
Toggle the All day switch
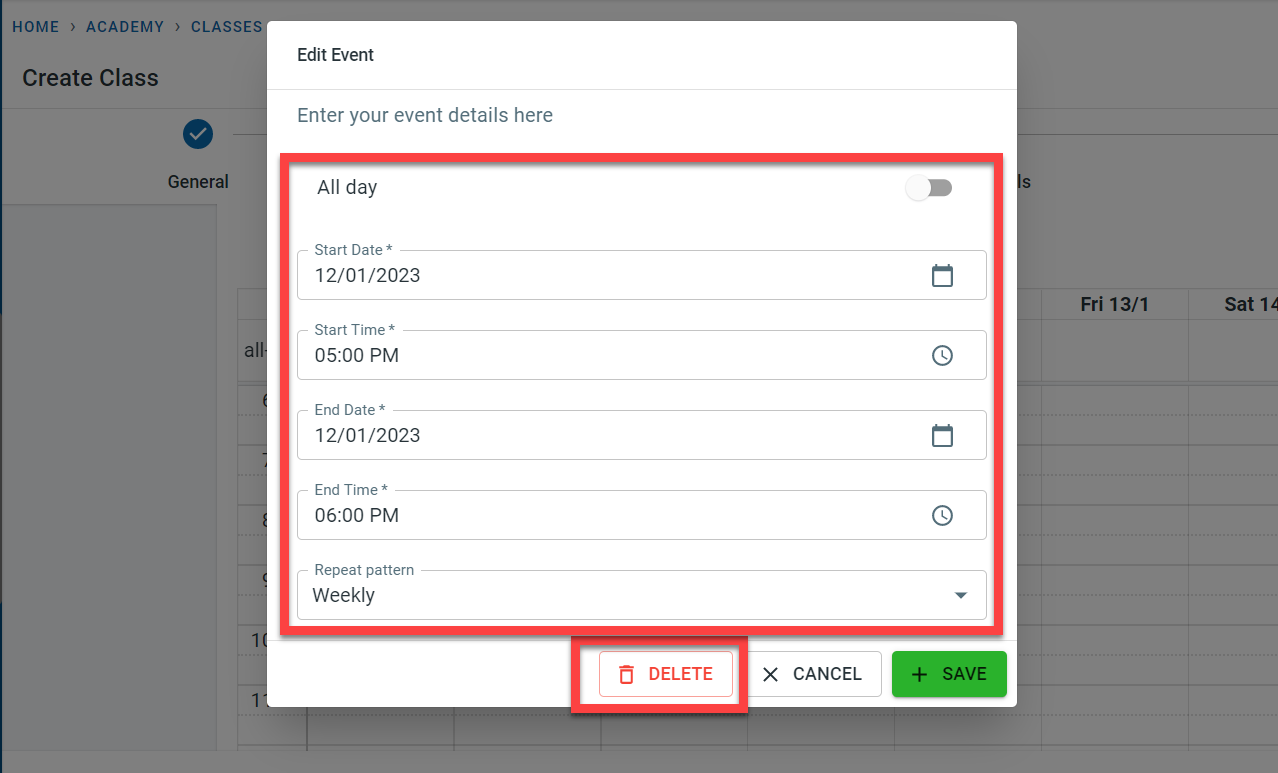coord(929,188)
